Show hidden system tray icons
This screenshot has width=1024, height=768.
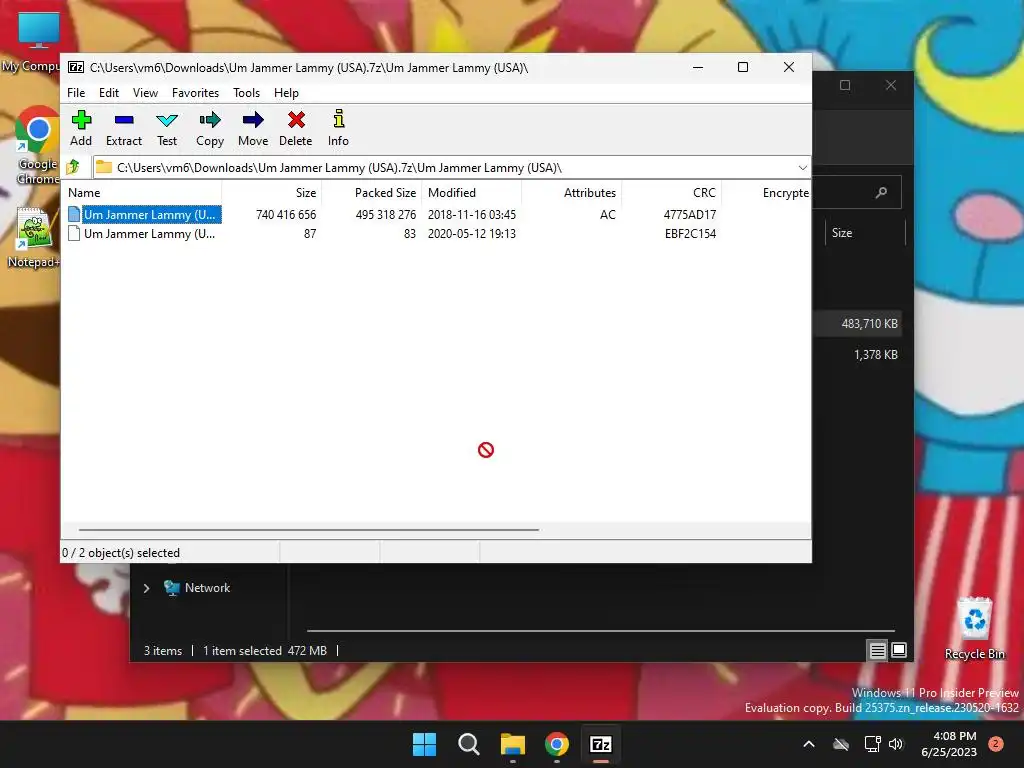[808, 744]
